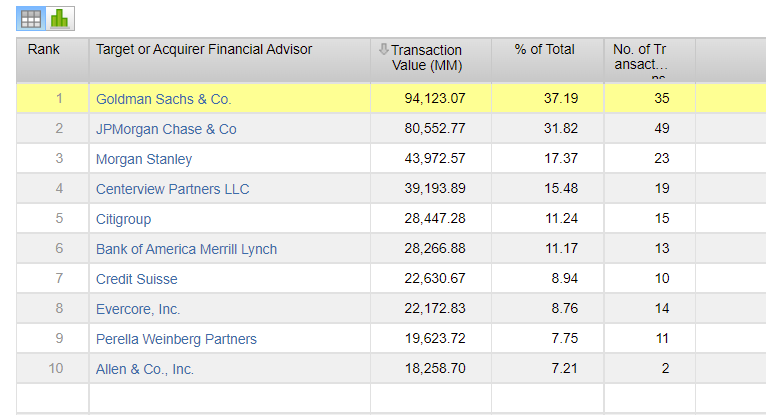Switch to bar chart view icon
Image resolution: width=766 pixels, height=415 pixels.
[x=60, y=18]
